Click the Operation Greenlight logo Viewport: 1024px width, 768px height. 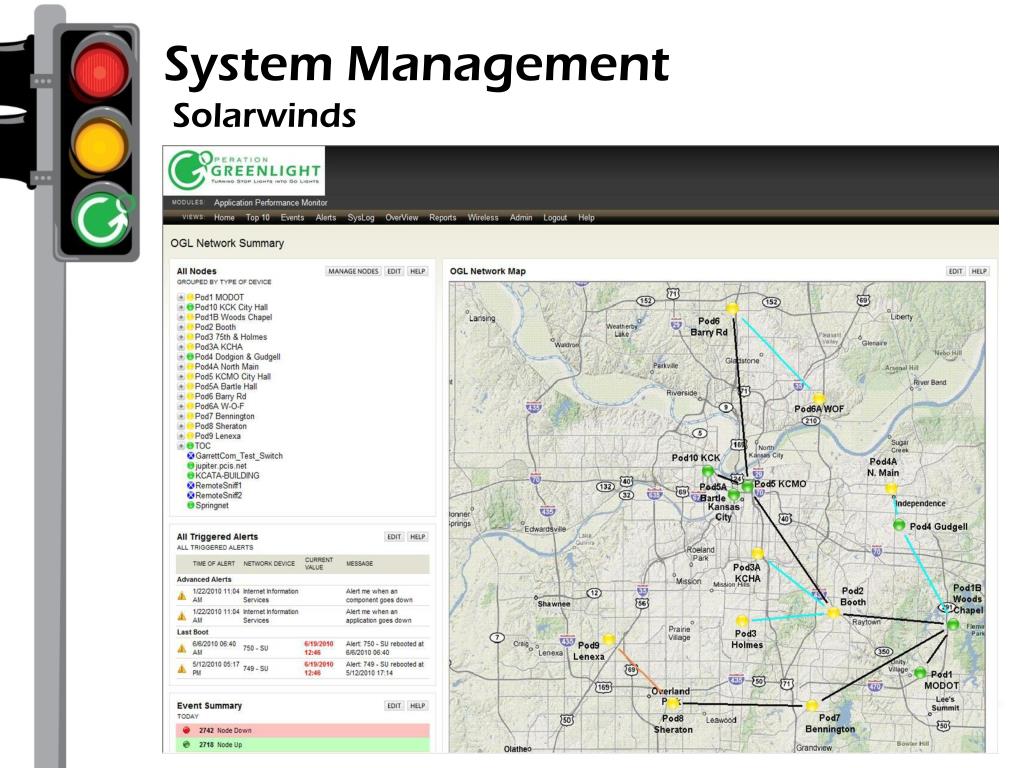(x=244, y=170)
